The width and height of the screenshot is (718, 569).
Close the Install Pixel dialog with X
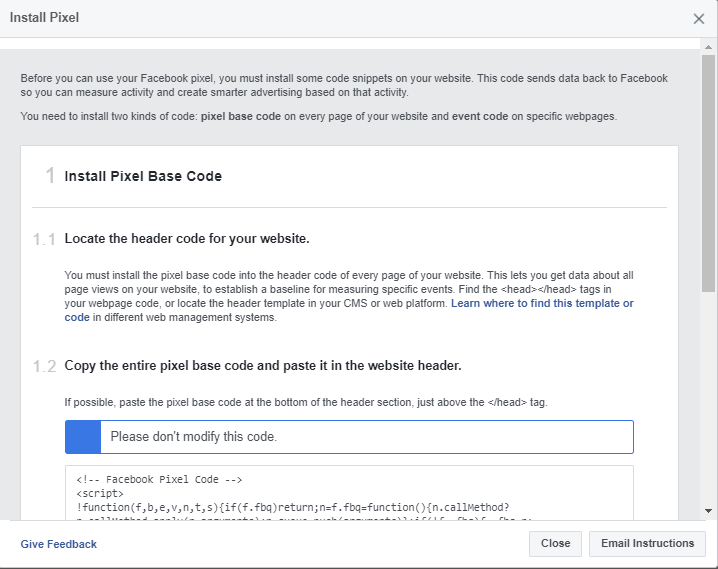click(x=698, y=18)
